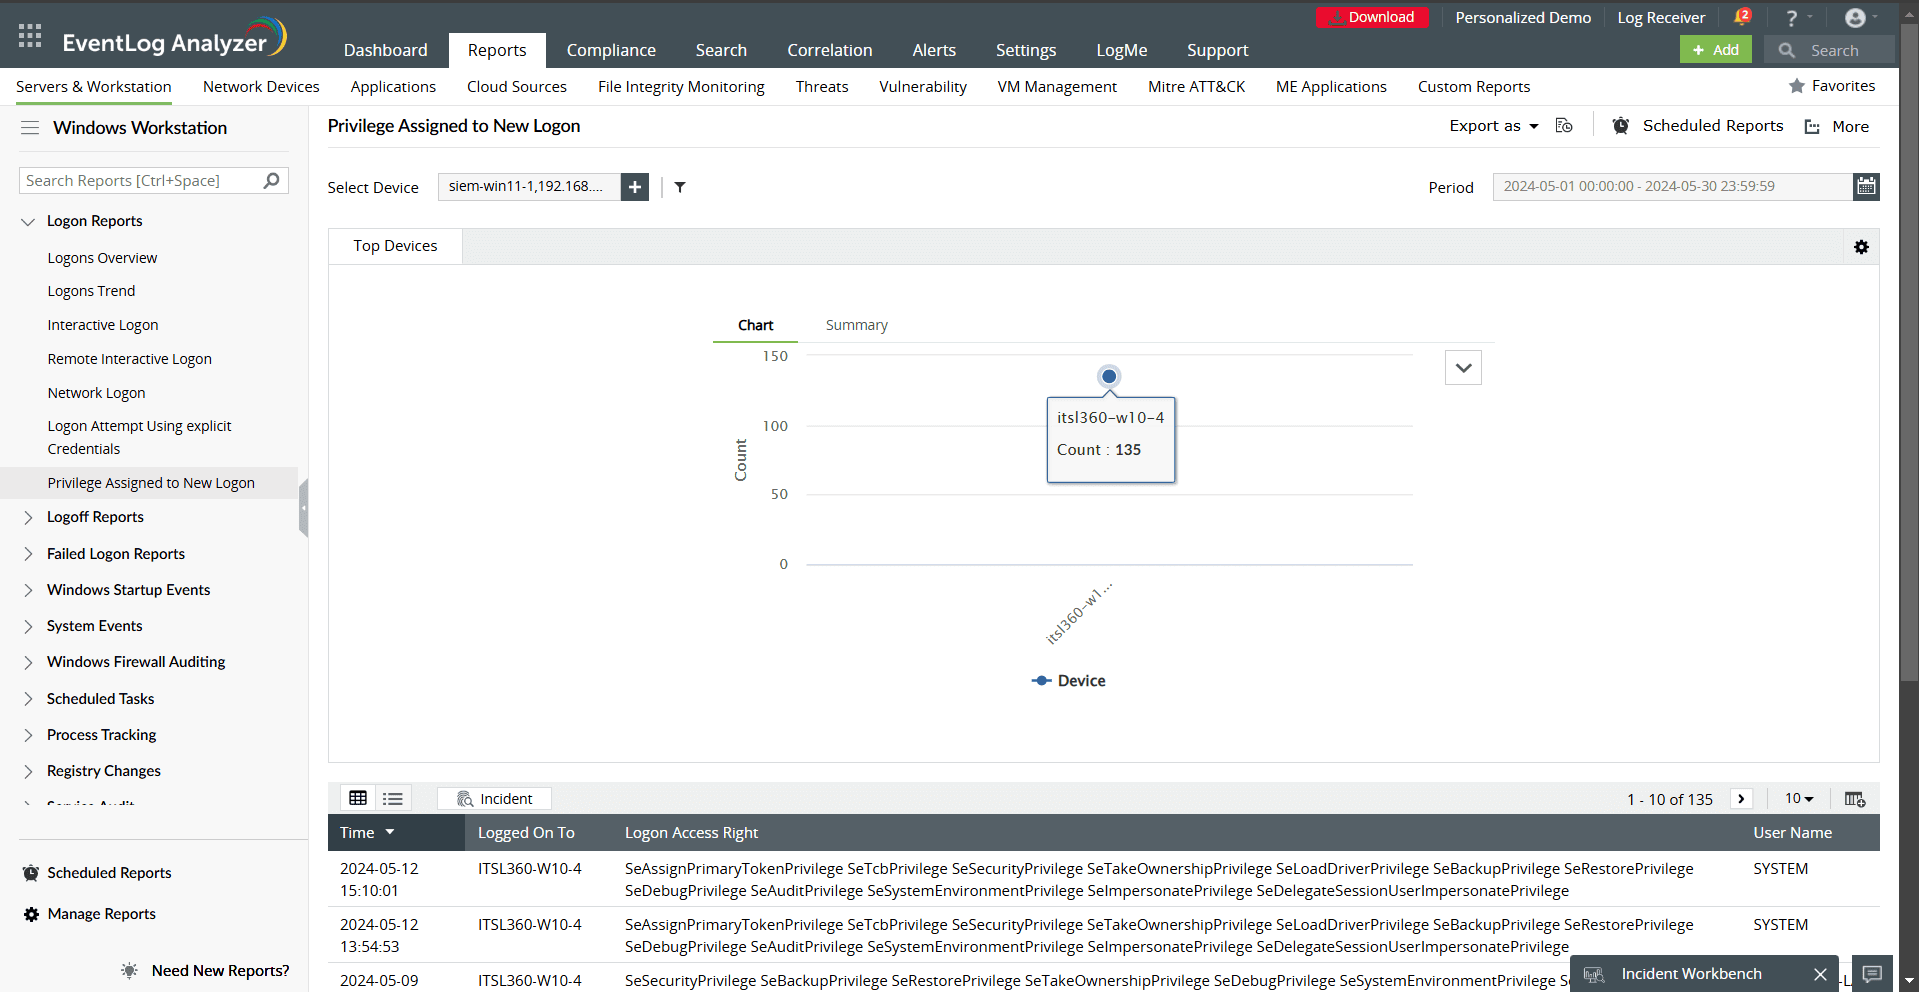Screen dimensions: 1919x992
Task: Click the top-right Search box
Action: point(1829,50)
